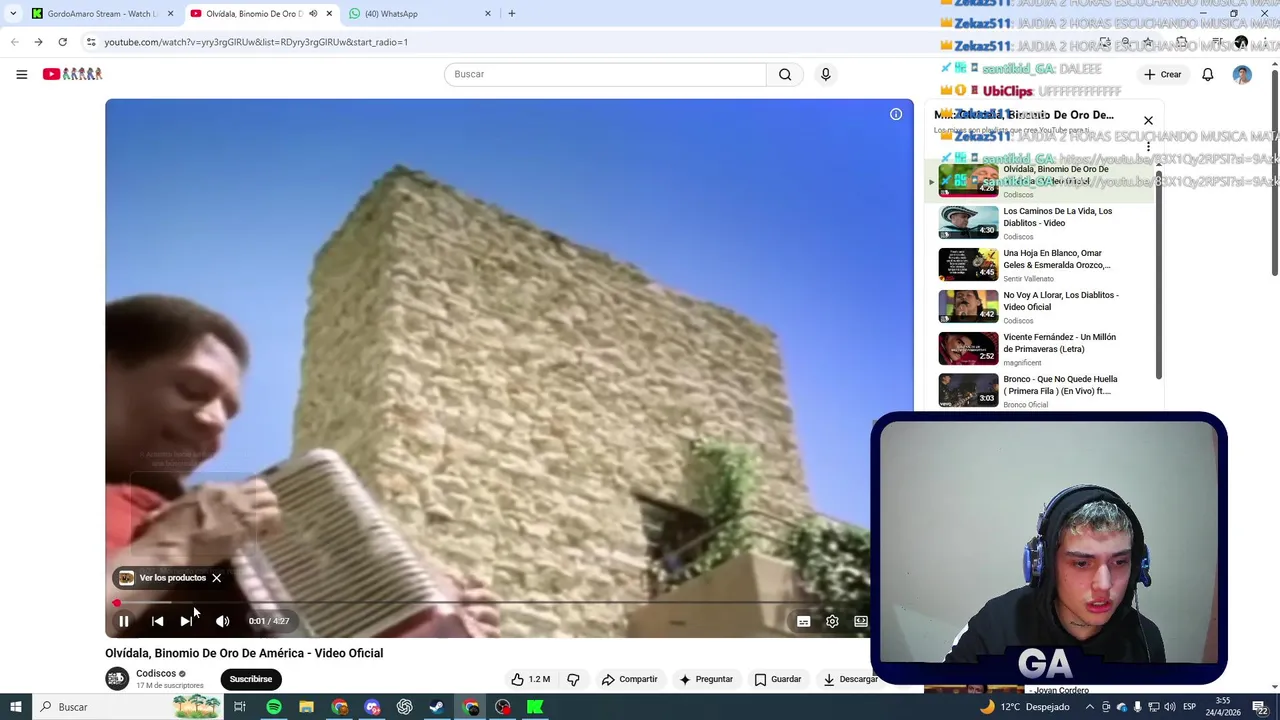Open the tab search dropdown arrow

click(13, 14)
